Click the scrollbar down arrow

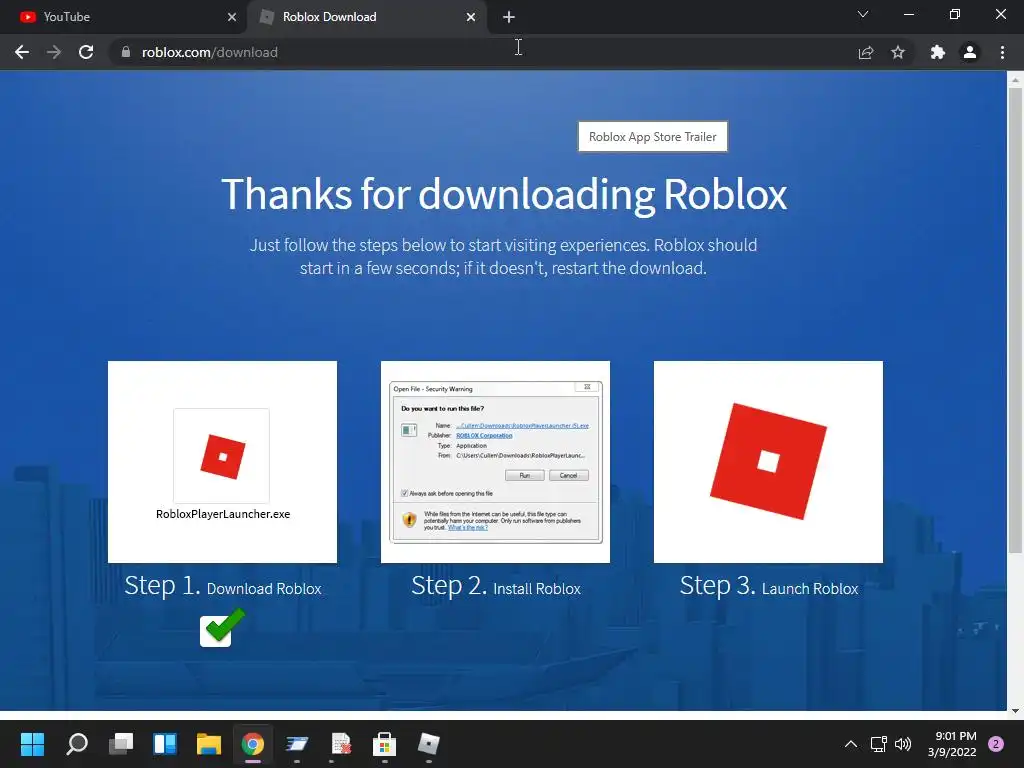click(1015, 711)
